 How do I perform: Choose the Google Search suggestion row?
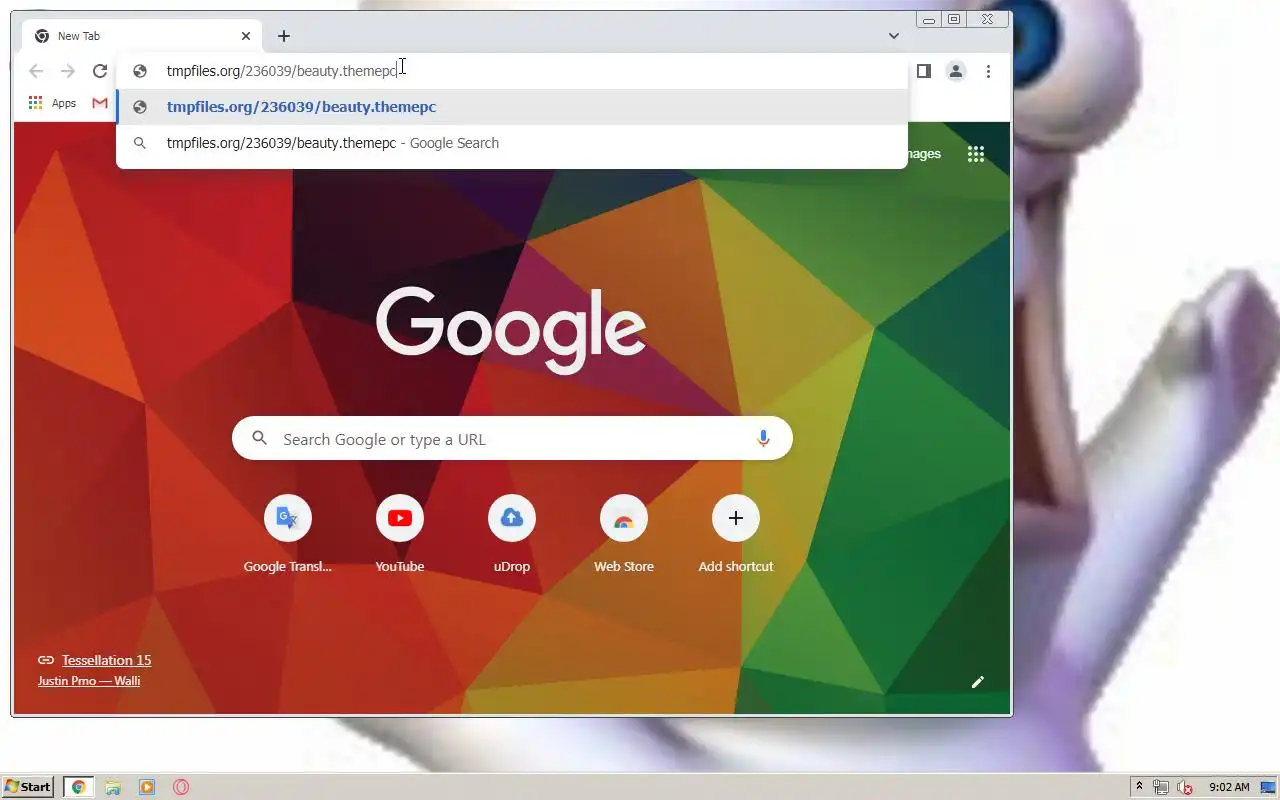(x=512, y=143)
